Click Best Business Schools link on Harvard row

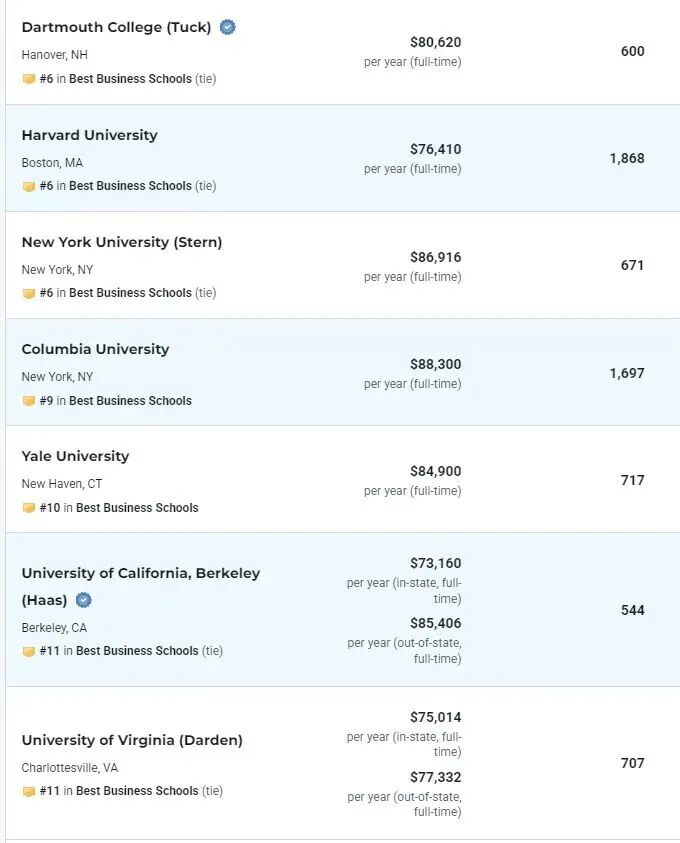pyautogui.click(x=130, y=186)
